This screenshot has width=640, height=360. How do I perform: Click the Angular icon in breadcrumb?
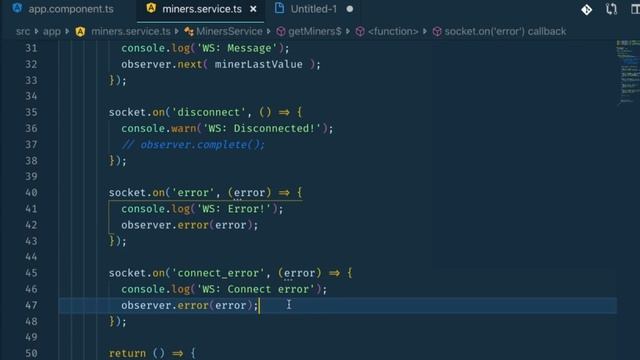tap(80, 31)
